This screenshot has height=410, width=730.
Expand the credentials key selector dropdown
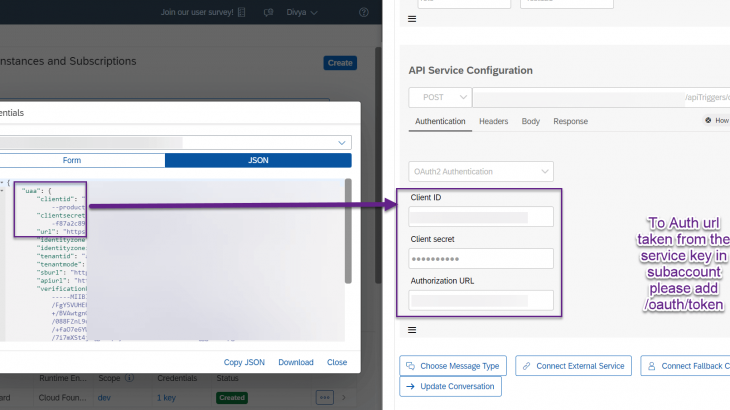click(x=342, y=143)
